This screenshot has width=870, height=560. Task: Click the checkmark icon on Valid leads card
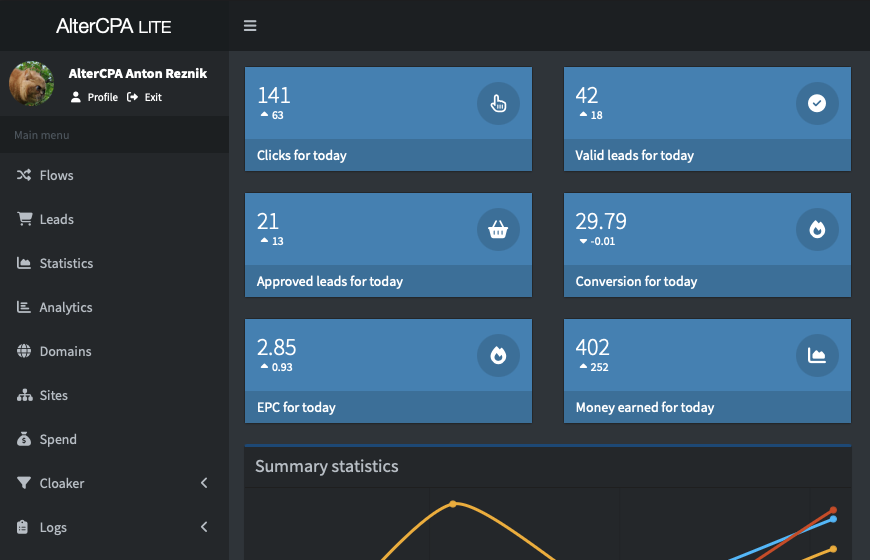tap(817, 103)
